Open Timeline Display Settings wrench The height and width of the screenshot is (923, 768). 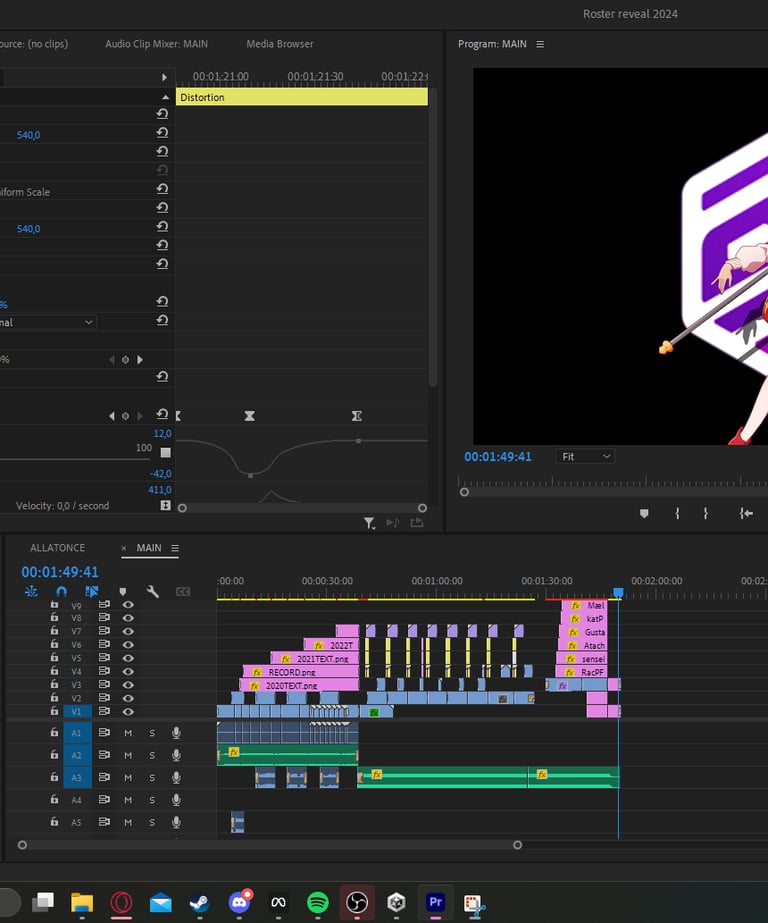pos(152,592)
